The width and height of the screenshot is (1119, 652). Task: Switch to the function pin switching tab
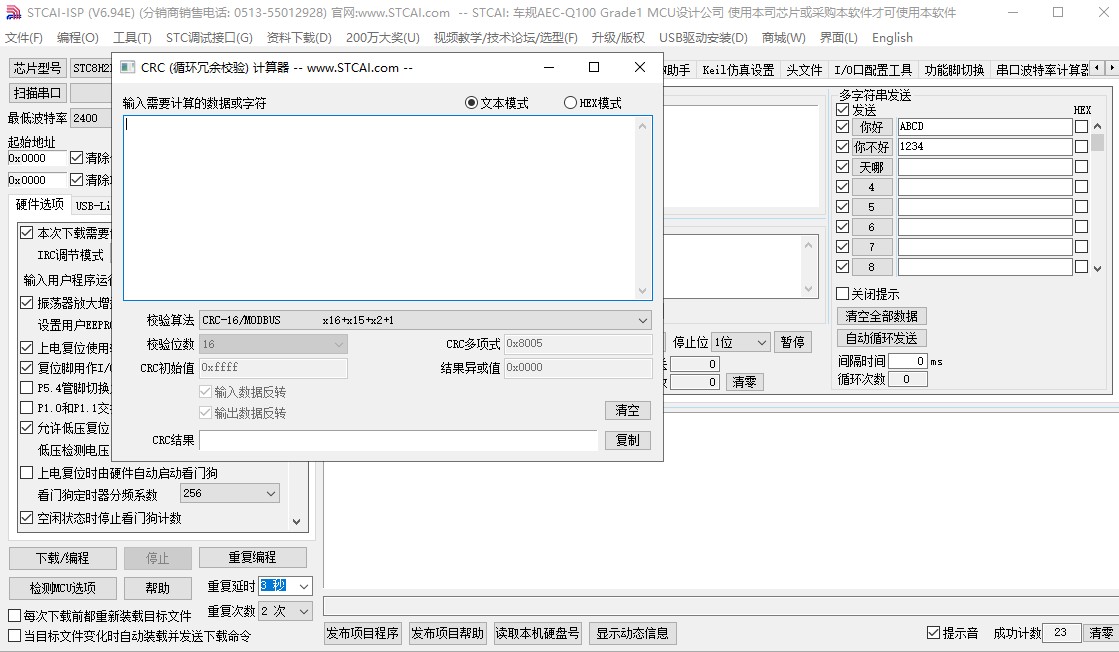pos(954,70)
